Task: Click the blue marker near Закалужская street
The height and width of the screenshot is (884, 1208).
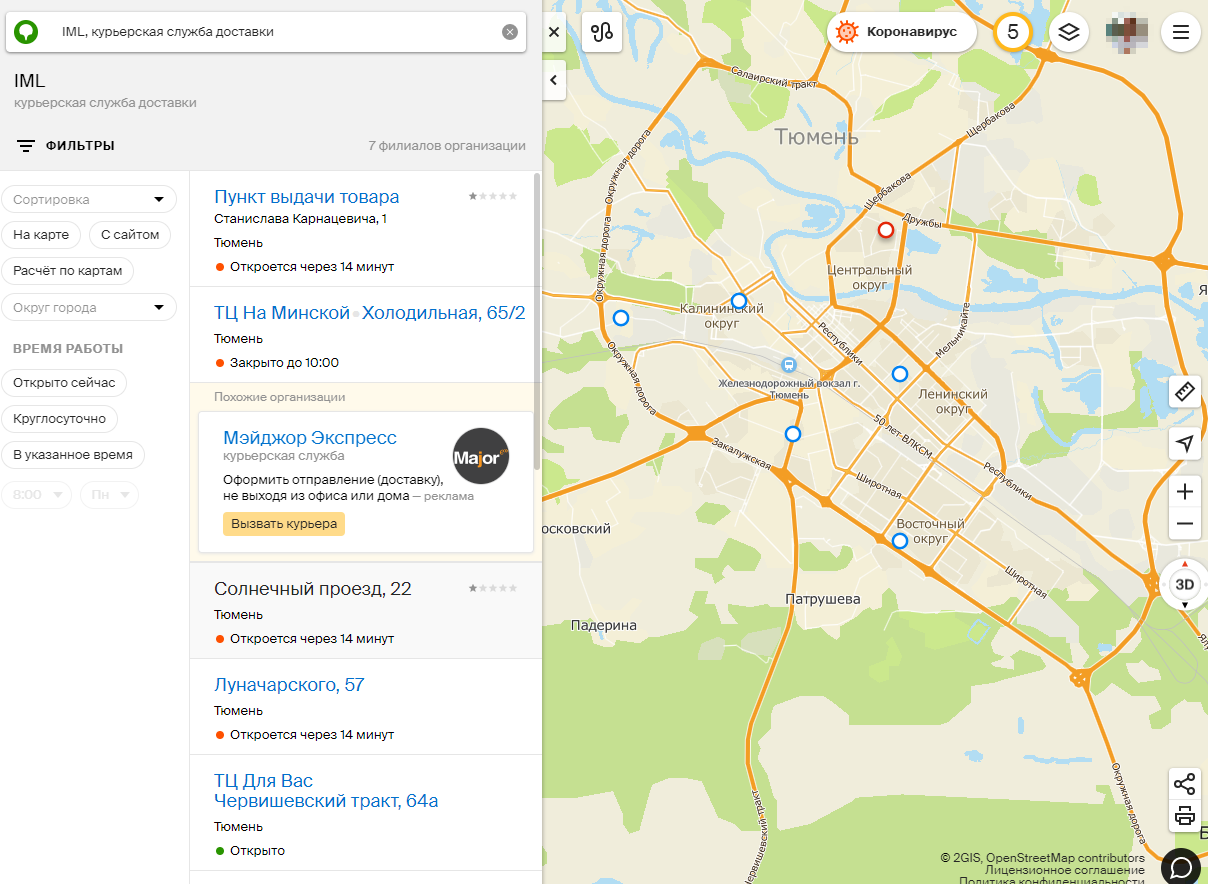Action: pyautogui.click(x=793, y=434)
